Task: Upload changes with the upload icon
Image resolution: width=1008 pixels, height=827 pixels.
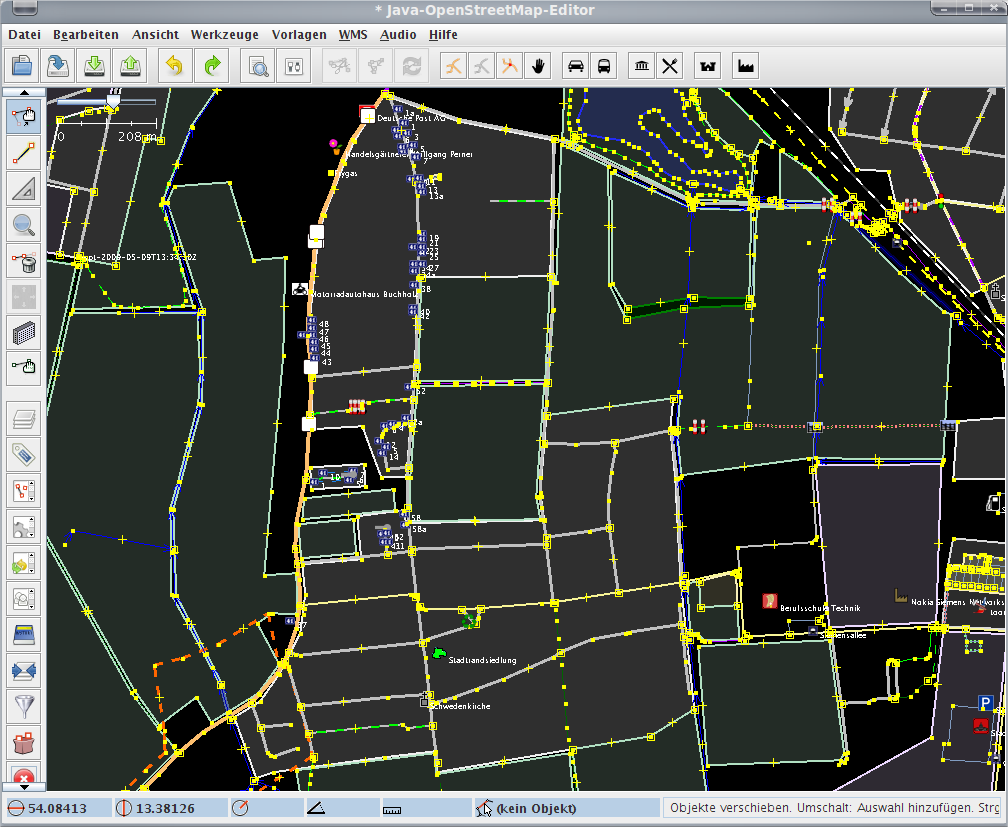Action: pyautogui.click(x=131, y=66)
